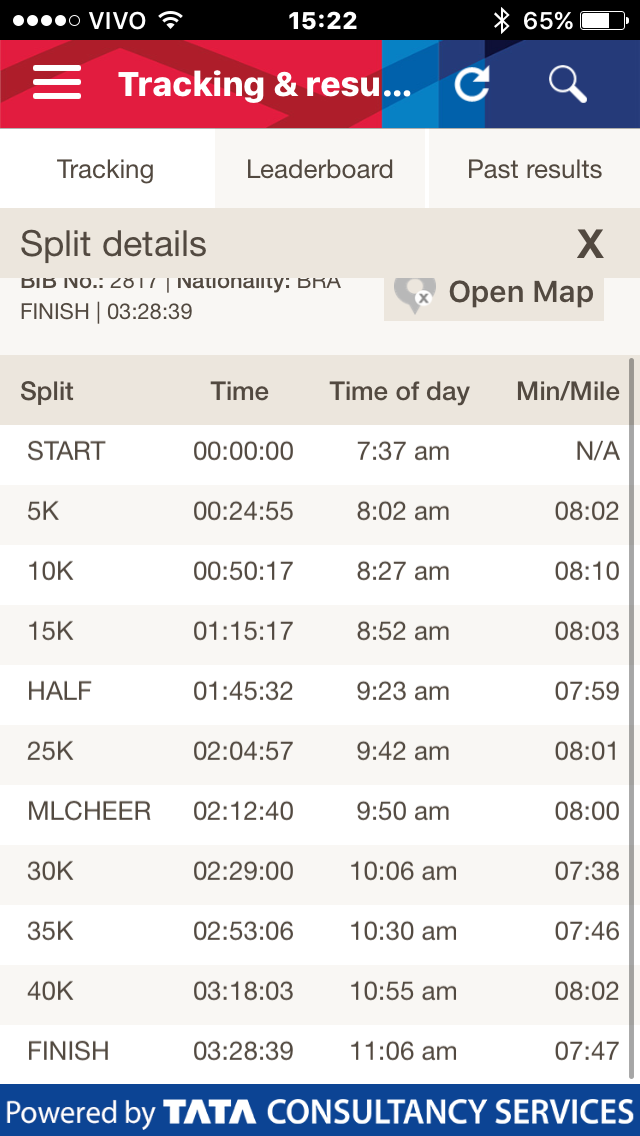This screenshot has height=1136, width=640.
Task: Select the MLCHEER split row
Action: coord(320,811)
